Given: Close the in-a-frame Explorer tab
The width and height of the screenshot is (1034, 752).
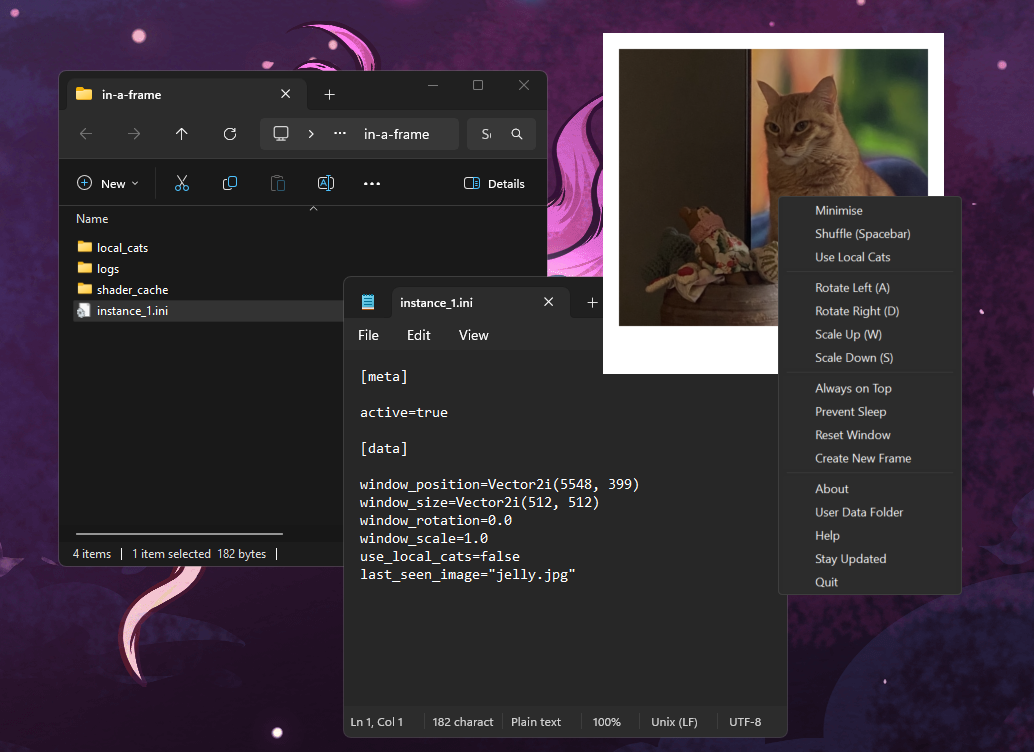Looking at the screenshot, I should 286,94.
